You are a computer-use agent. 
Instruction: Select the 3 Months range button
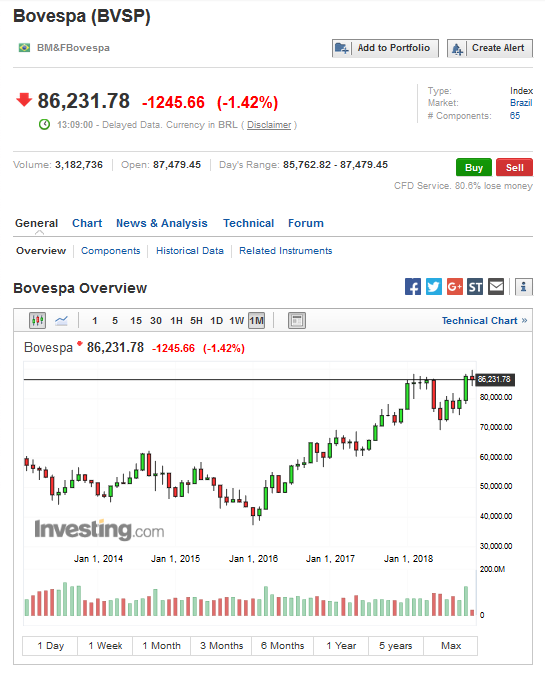221,646
